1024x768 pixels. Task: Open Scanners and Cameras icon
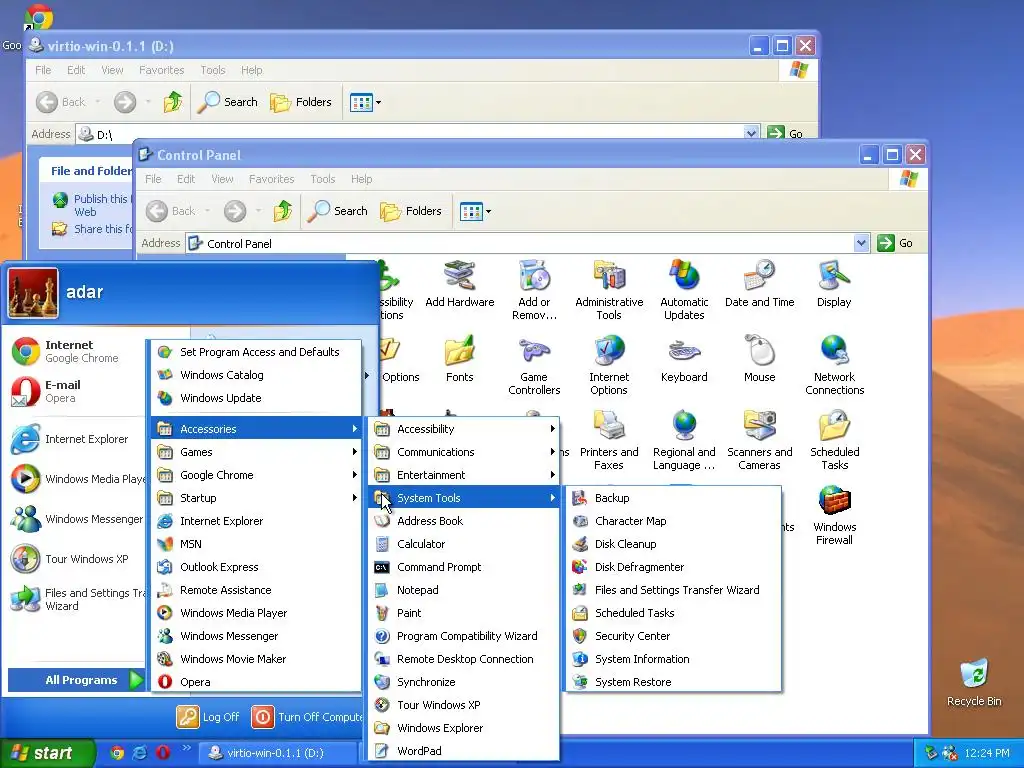760,441
